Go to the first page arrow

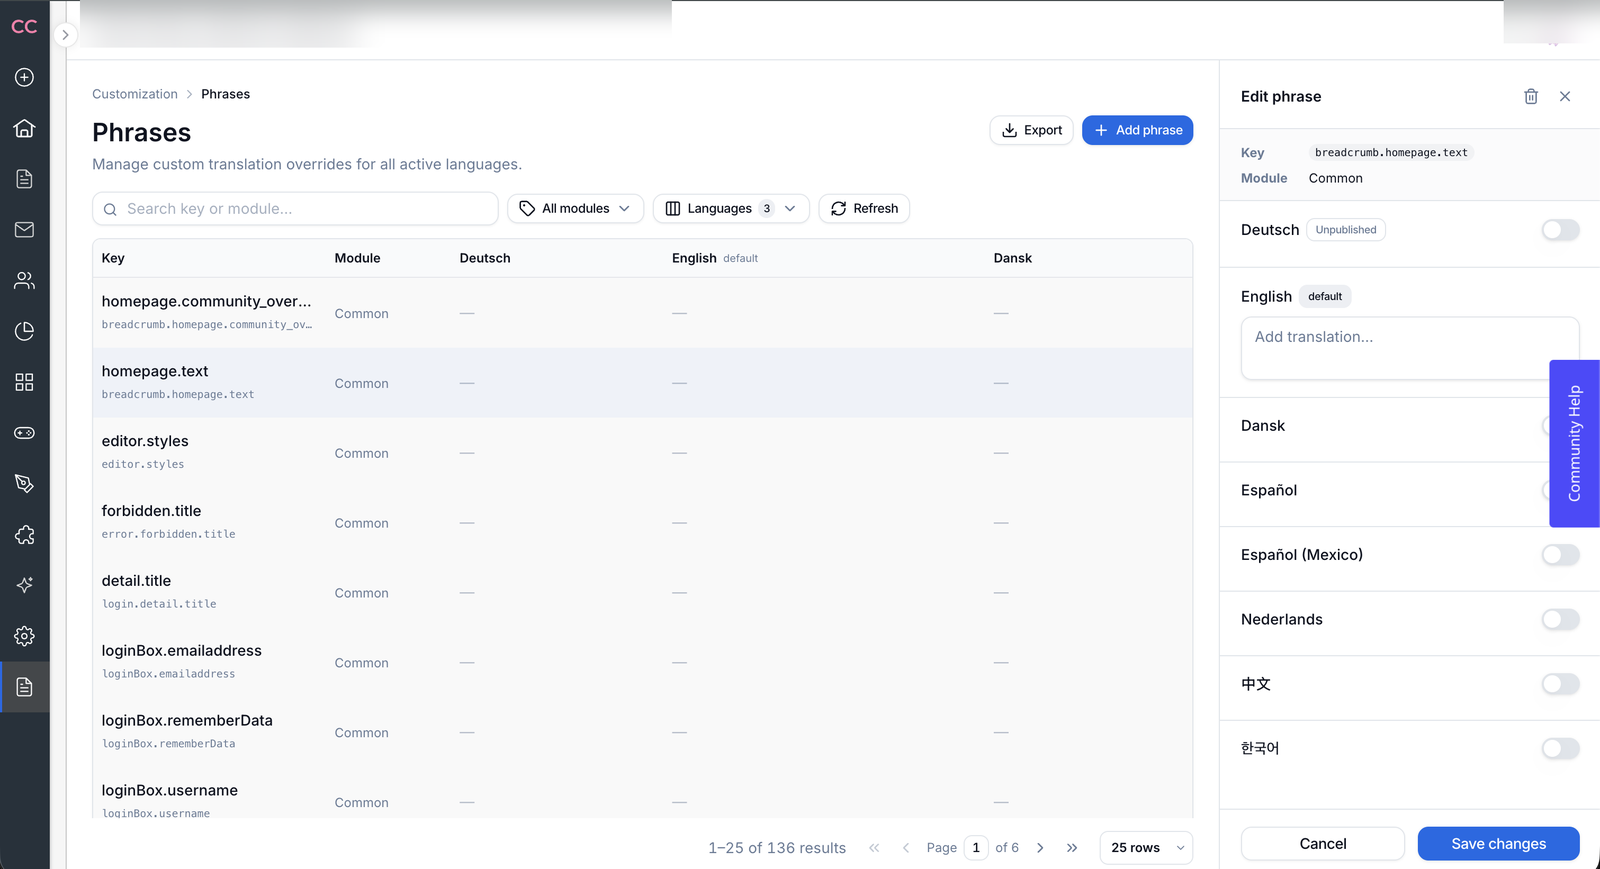874,848
